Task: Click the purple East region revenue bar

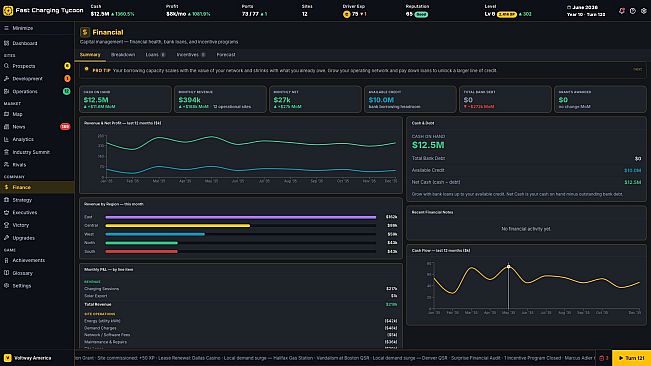Action: pos(240,217)
